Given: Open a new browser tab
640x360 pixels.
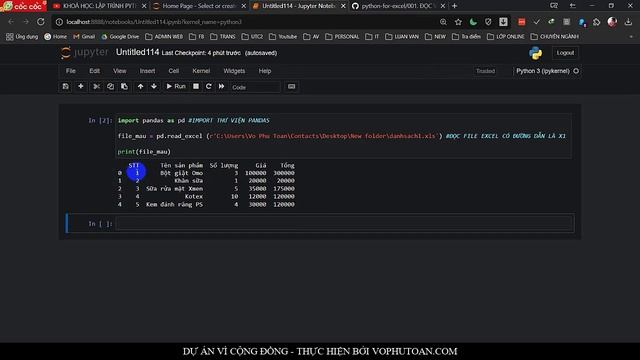Looking at the screenshot, I should coord(455,6).
